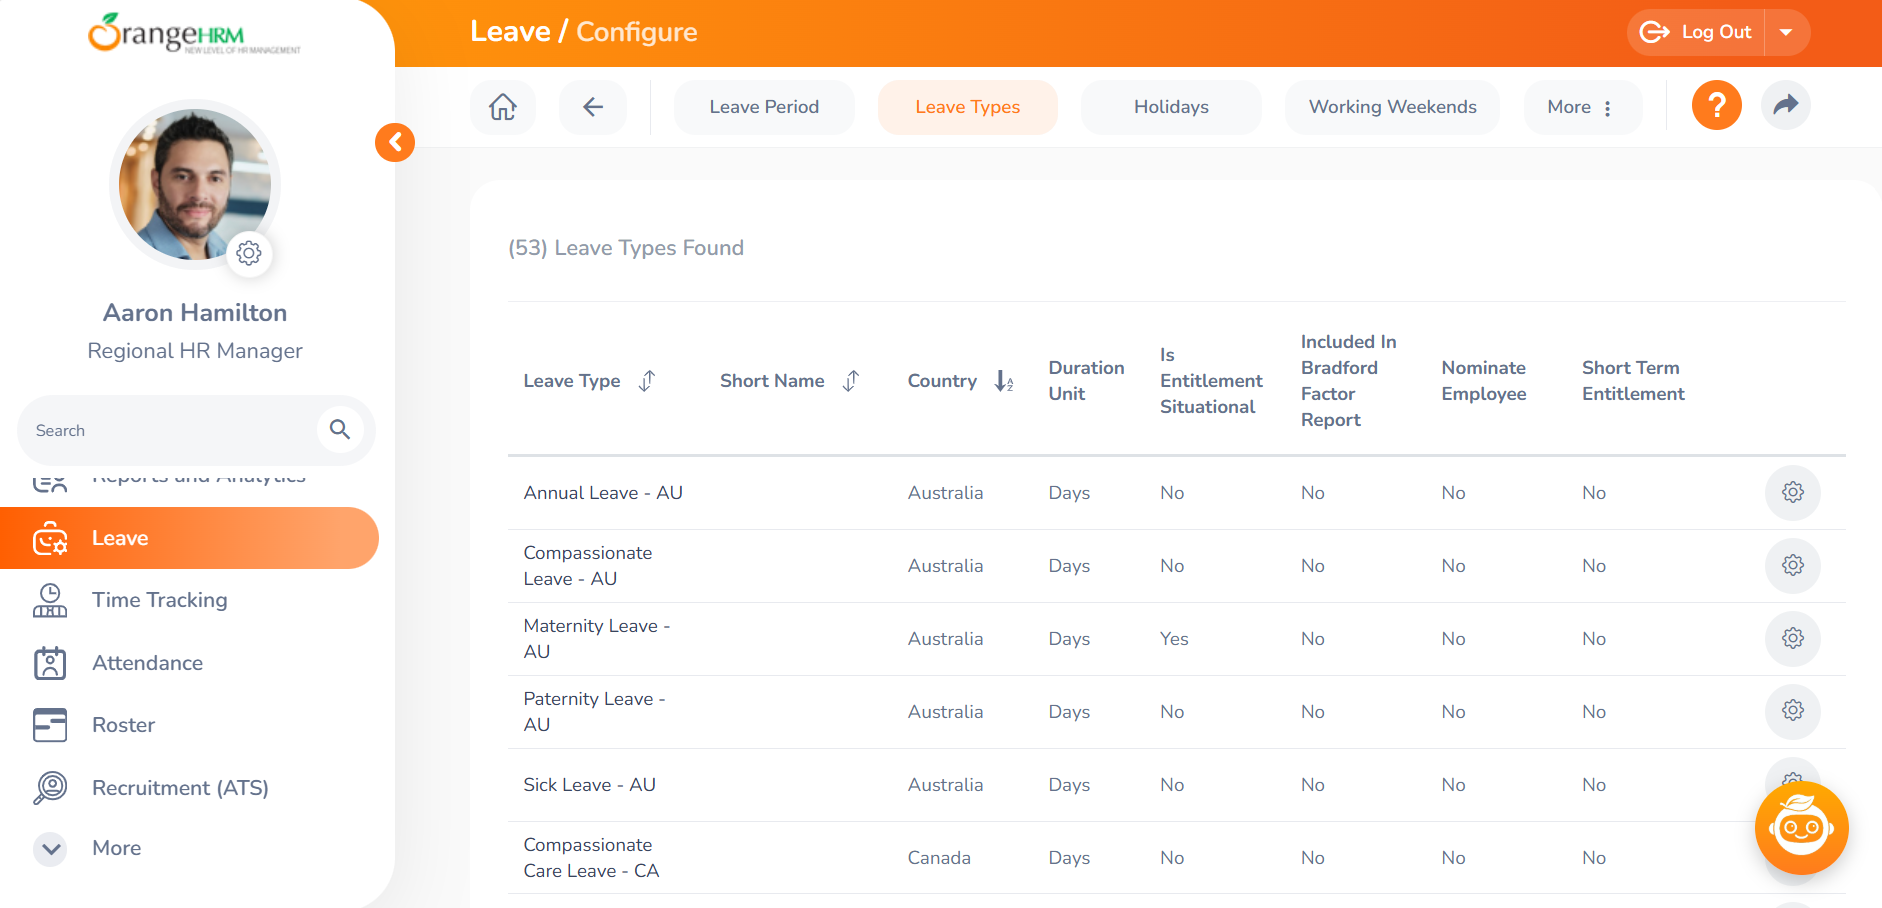The height and width of the screenshot is (908, 1882).
Task: Switch to the Holidays tab
Action: 1171,107
